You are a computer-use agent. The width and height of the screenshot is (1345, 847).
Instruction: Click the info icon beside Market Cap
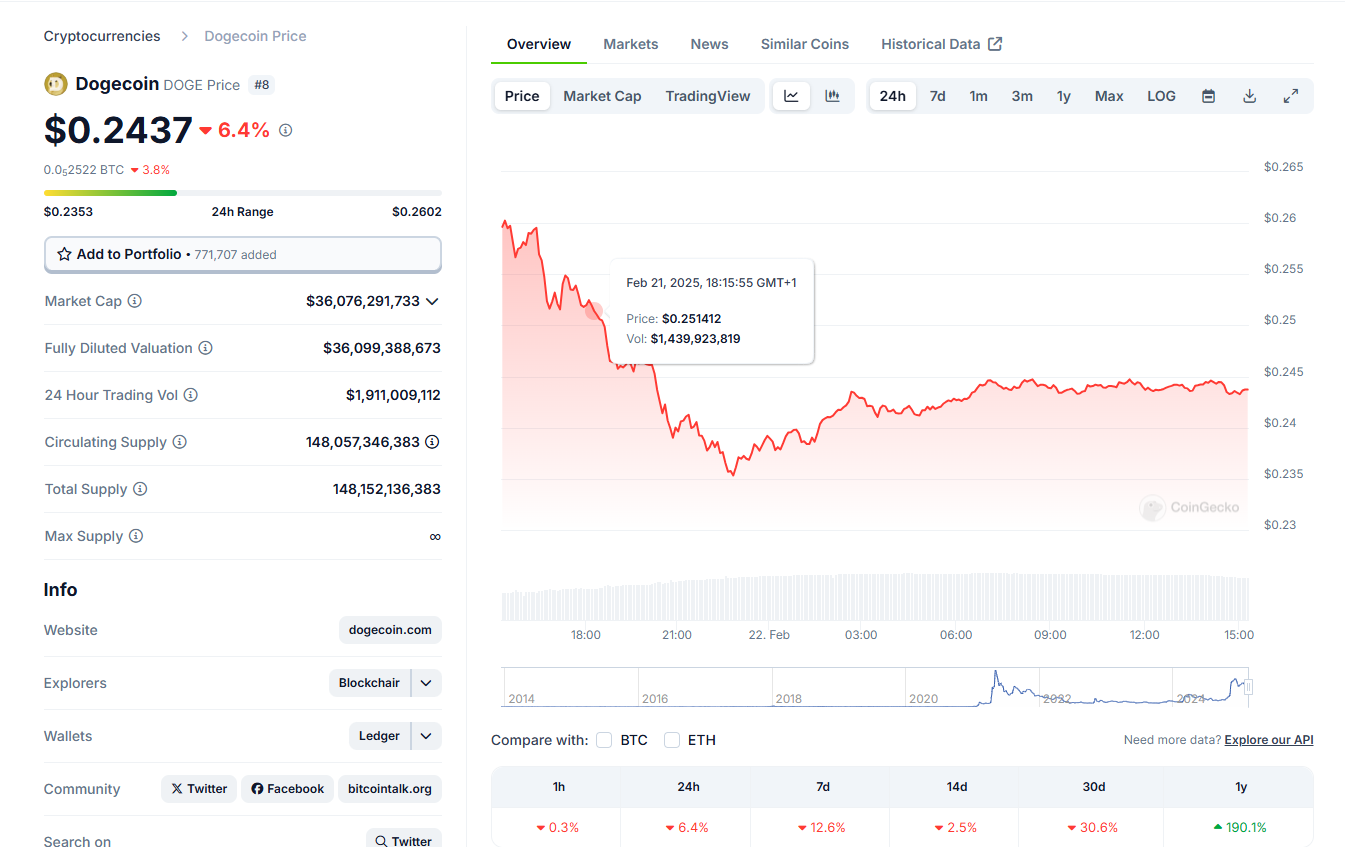click(135, 301)
